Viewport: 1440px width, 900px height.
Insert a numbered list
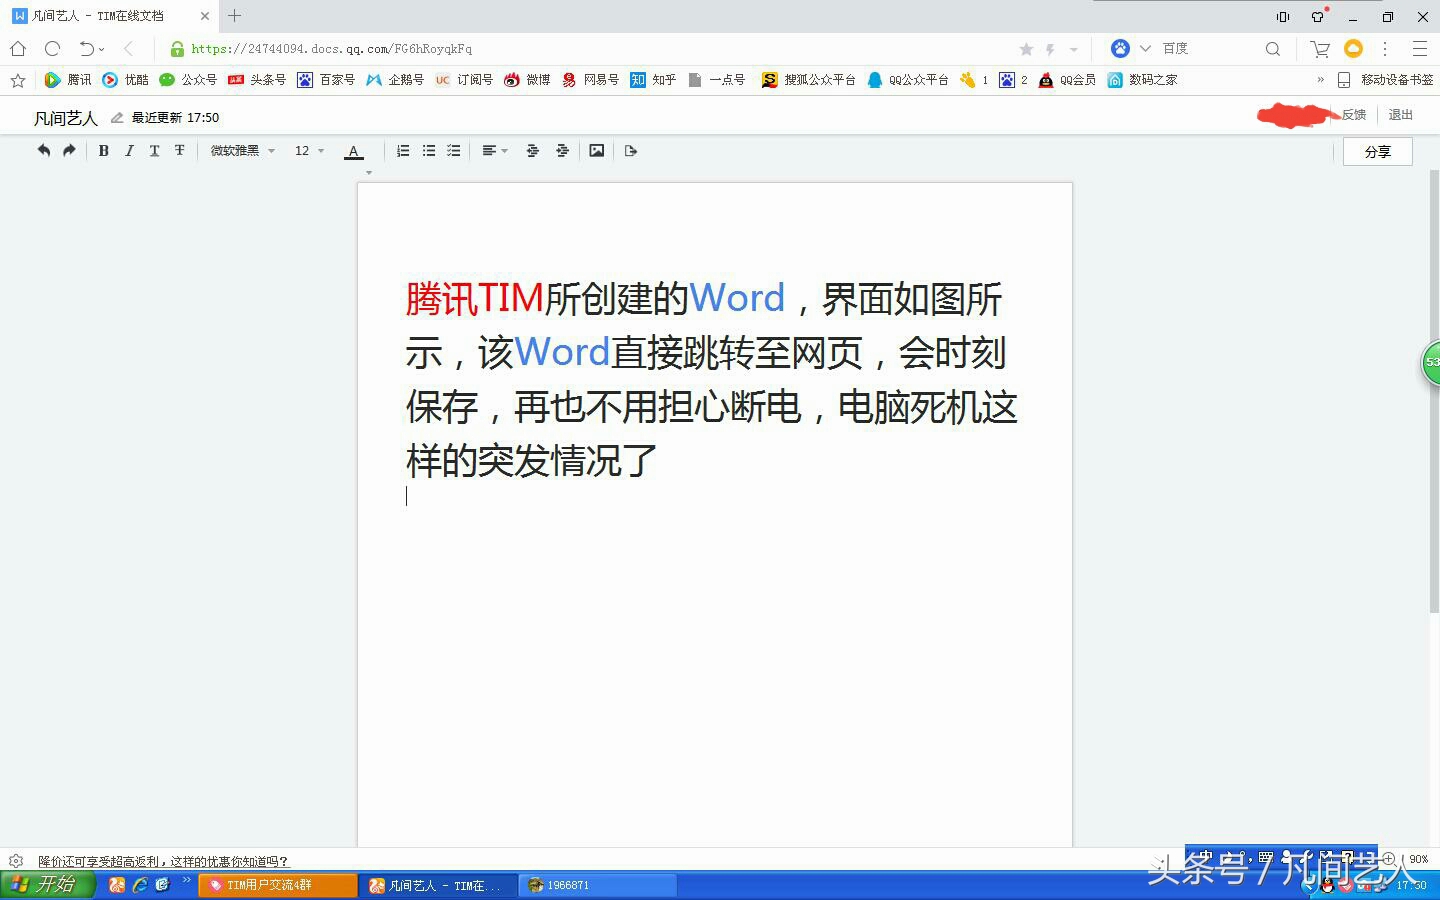coord(403,150)
